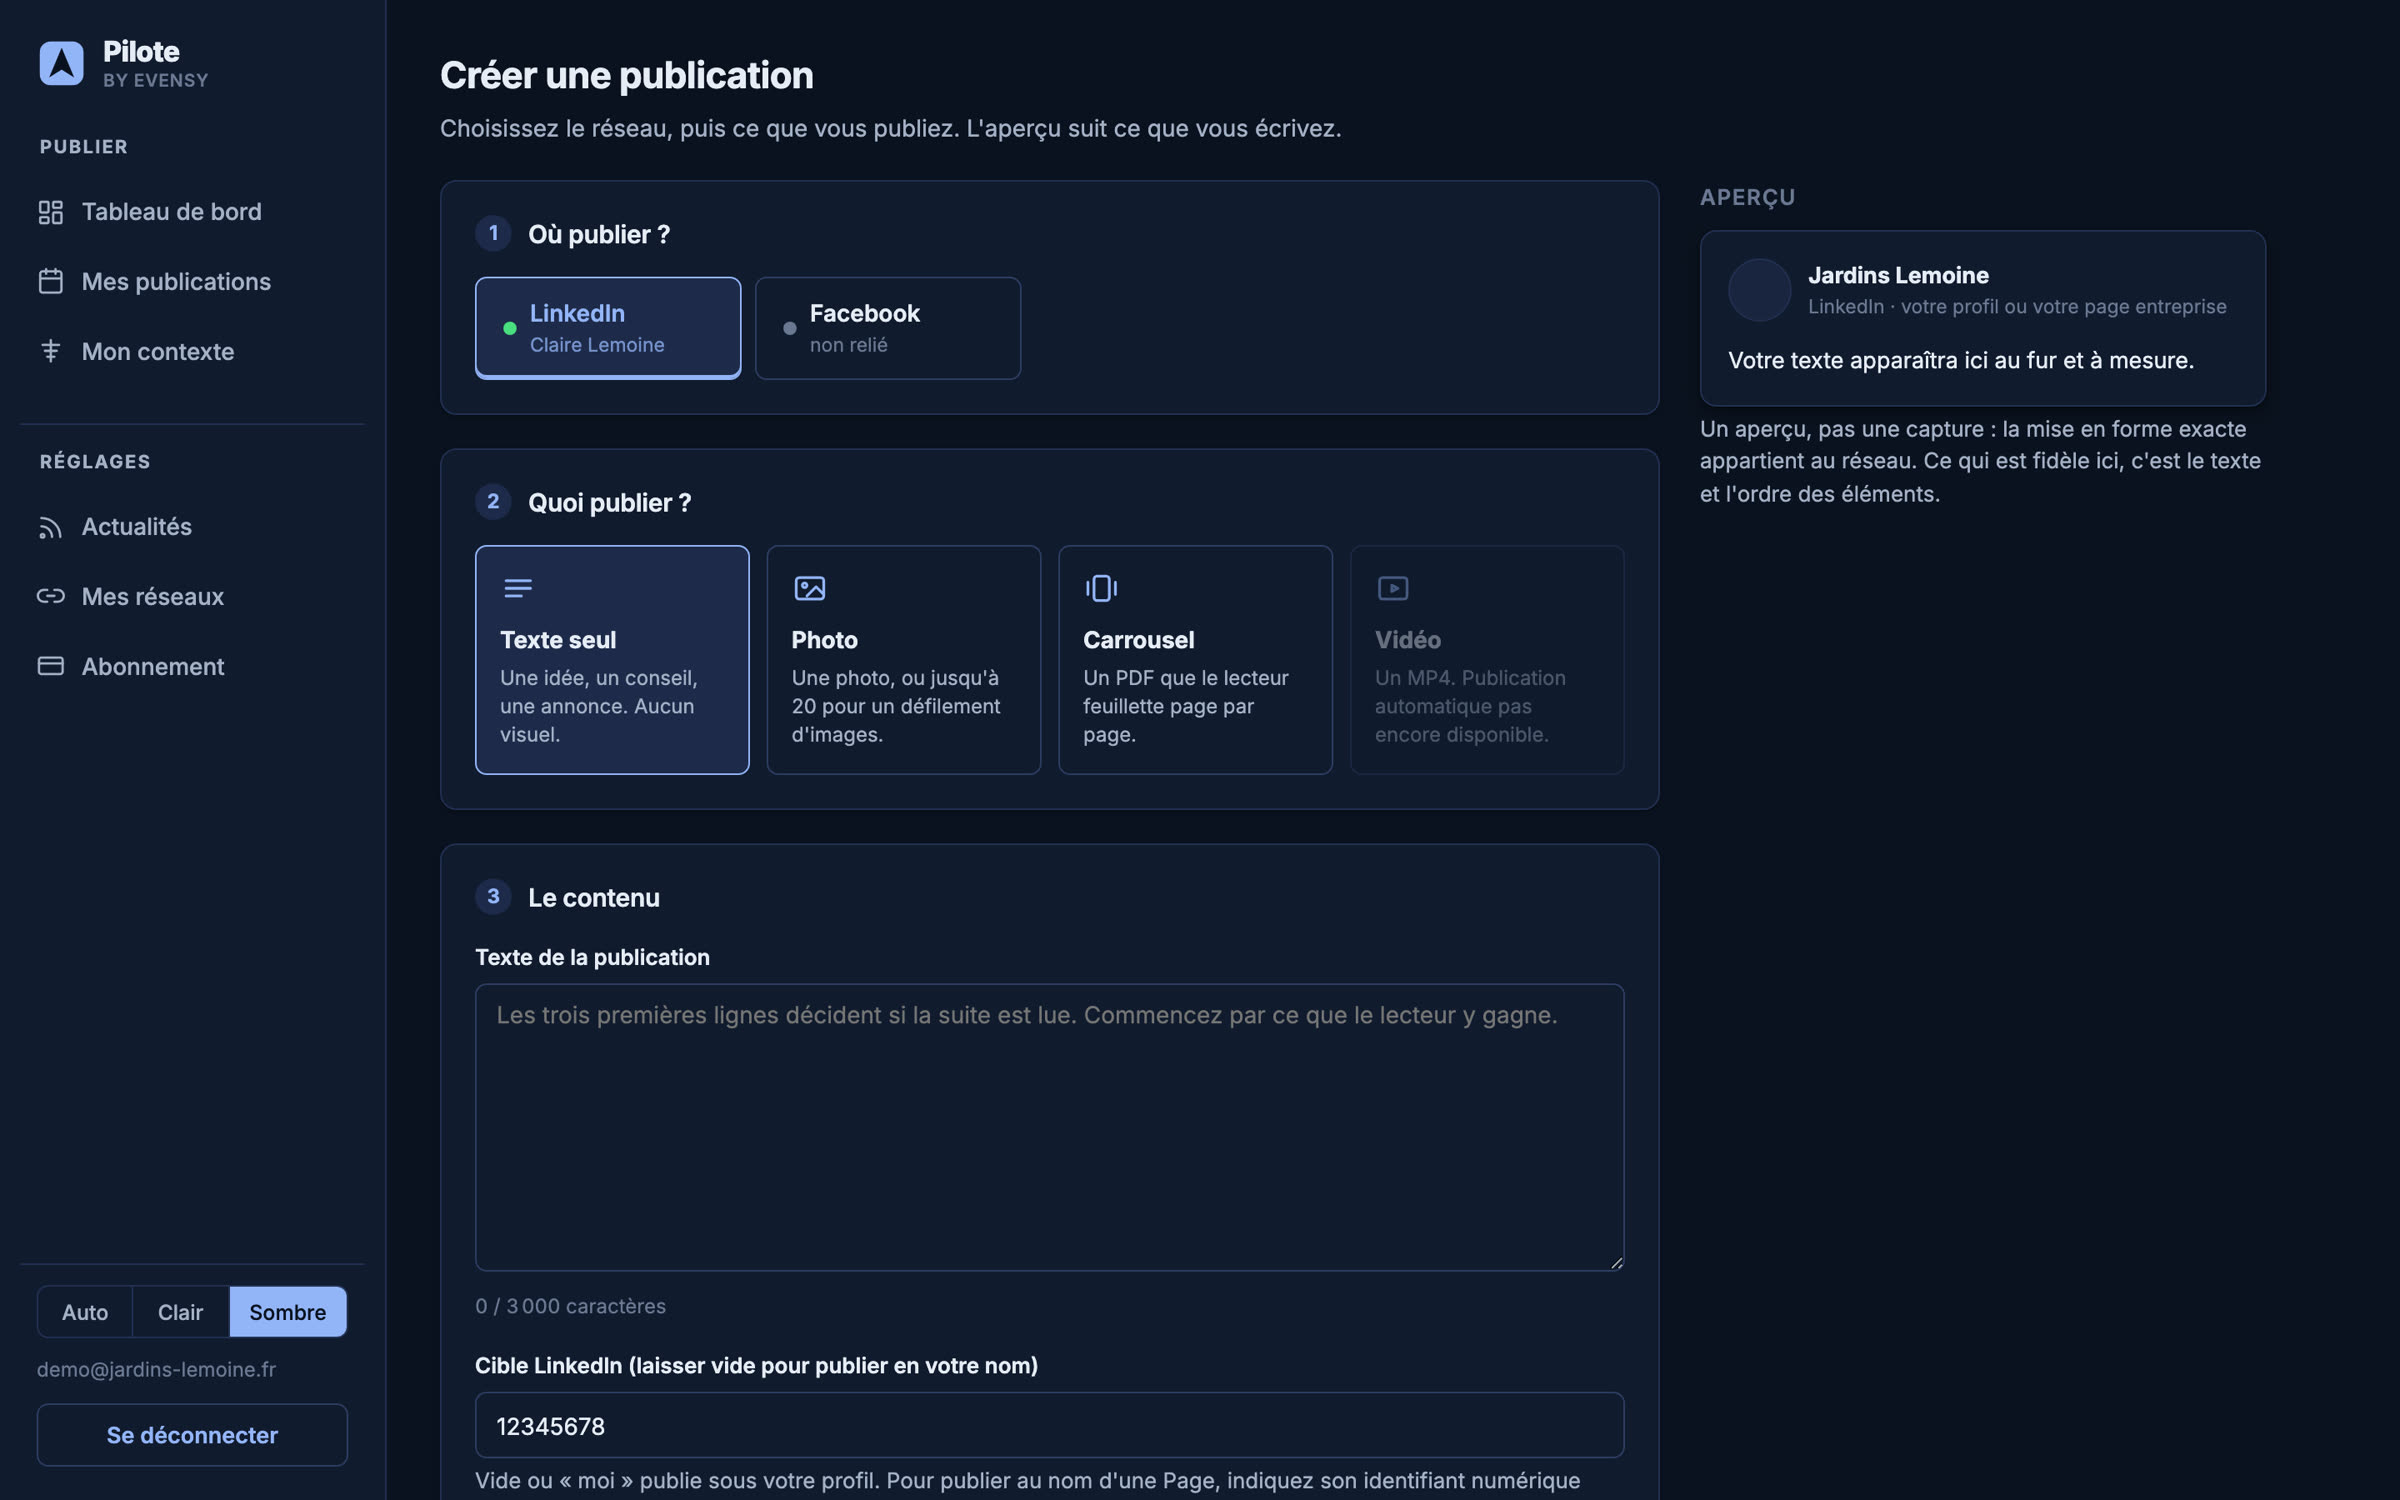This screenshot has width=2400, height=1500.
Task: Click the chain link icon for Mes réseaux
Action: click(51, 596)
